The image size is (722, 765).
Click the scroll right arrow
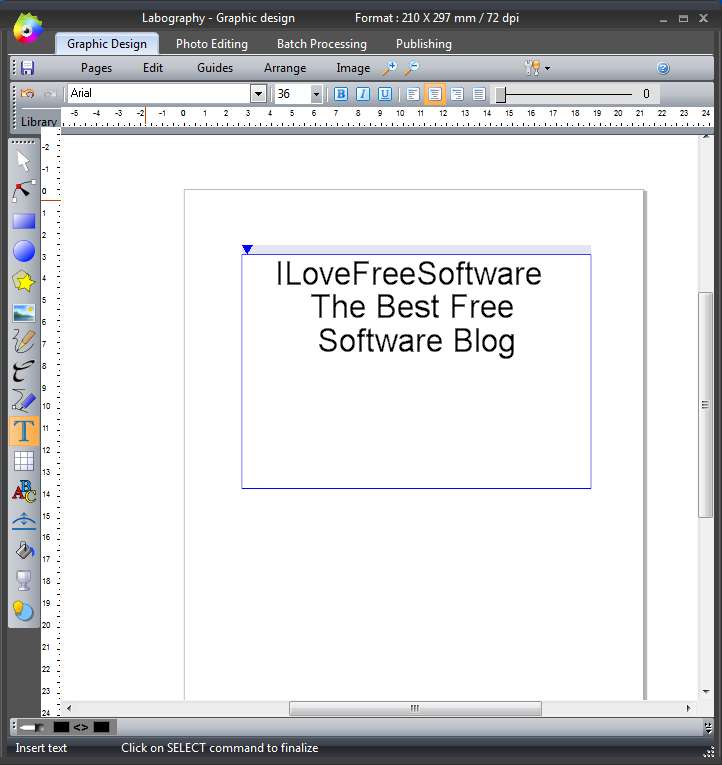[688, 708]
